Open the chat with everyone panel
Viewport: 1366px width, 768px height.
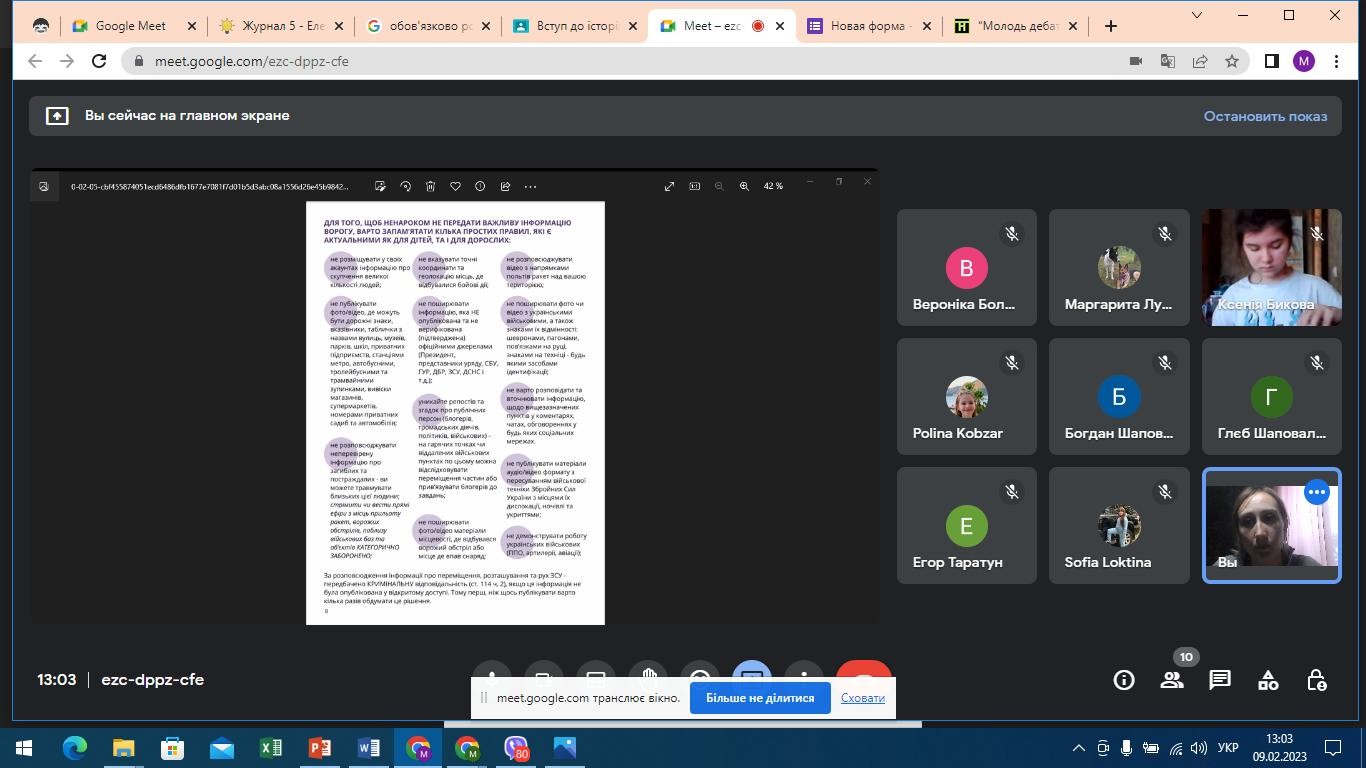[1220, 680]
